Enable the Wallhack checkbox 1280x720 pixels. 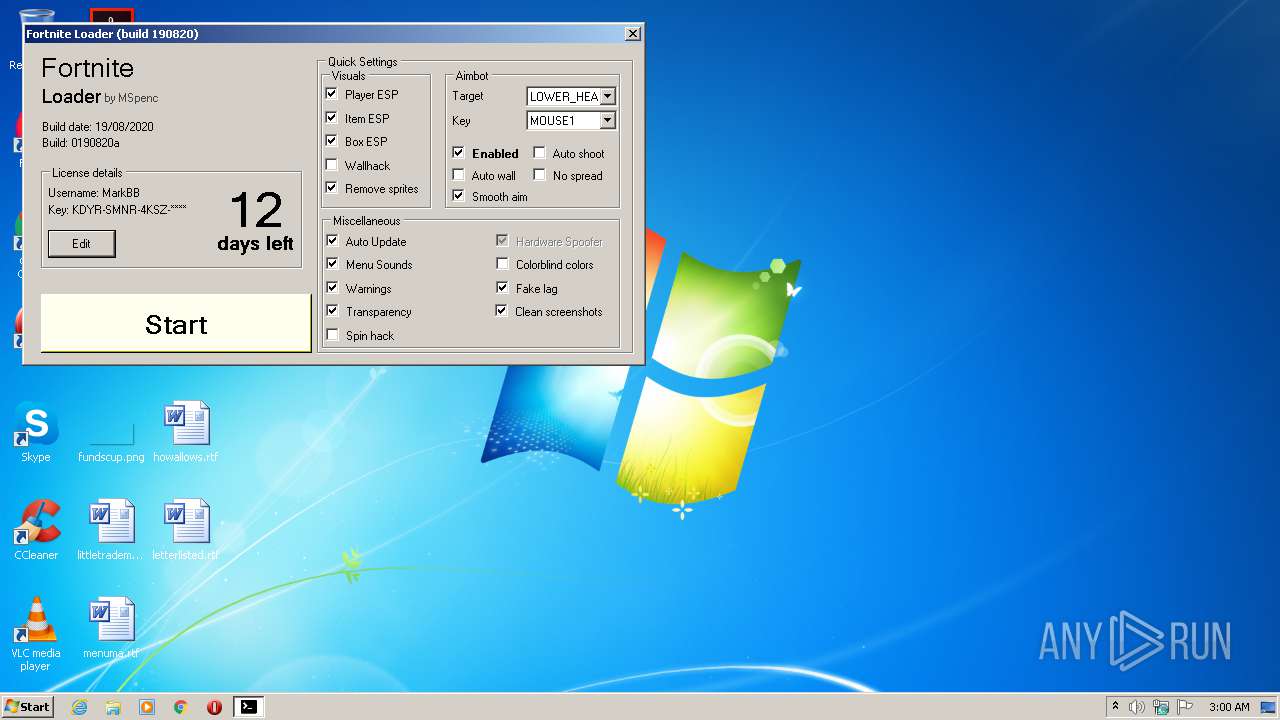[x=332, y=165]
